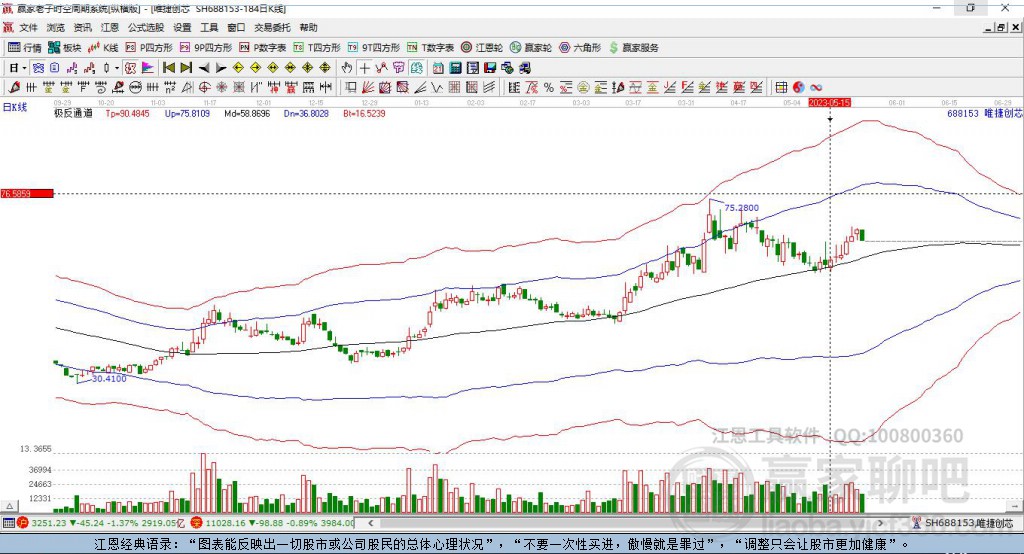1024x554 pixels.
Task: Open the 文件 menu
Action: click(x=29, y=27)
